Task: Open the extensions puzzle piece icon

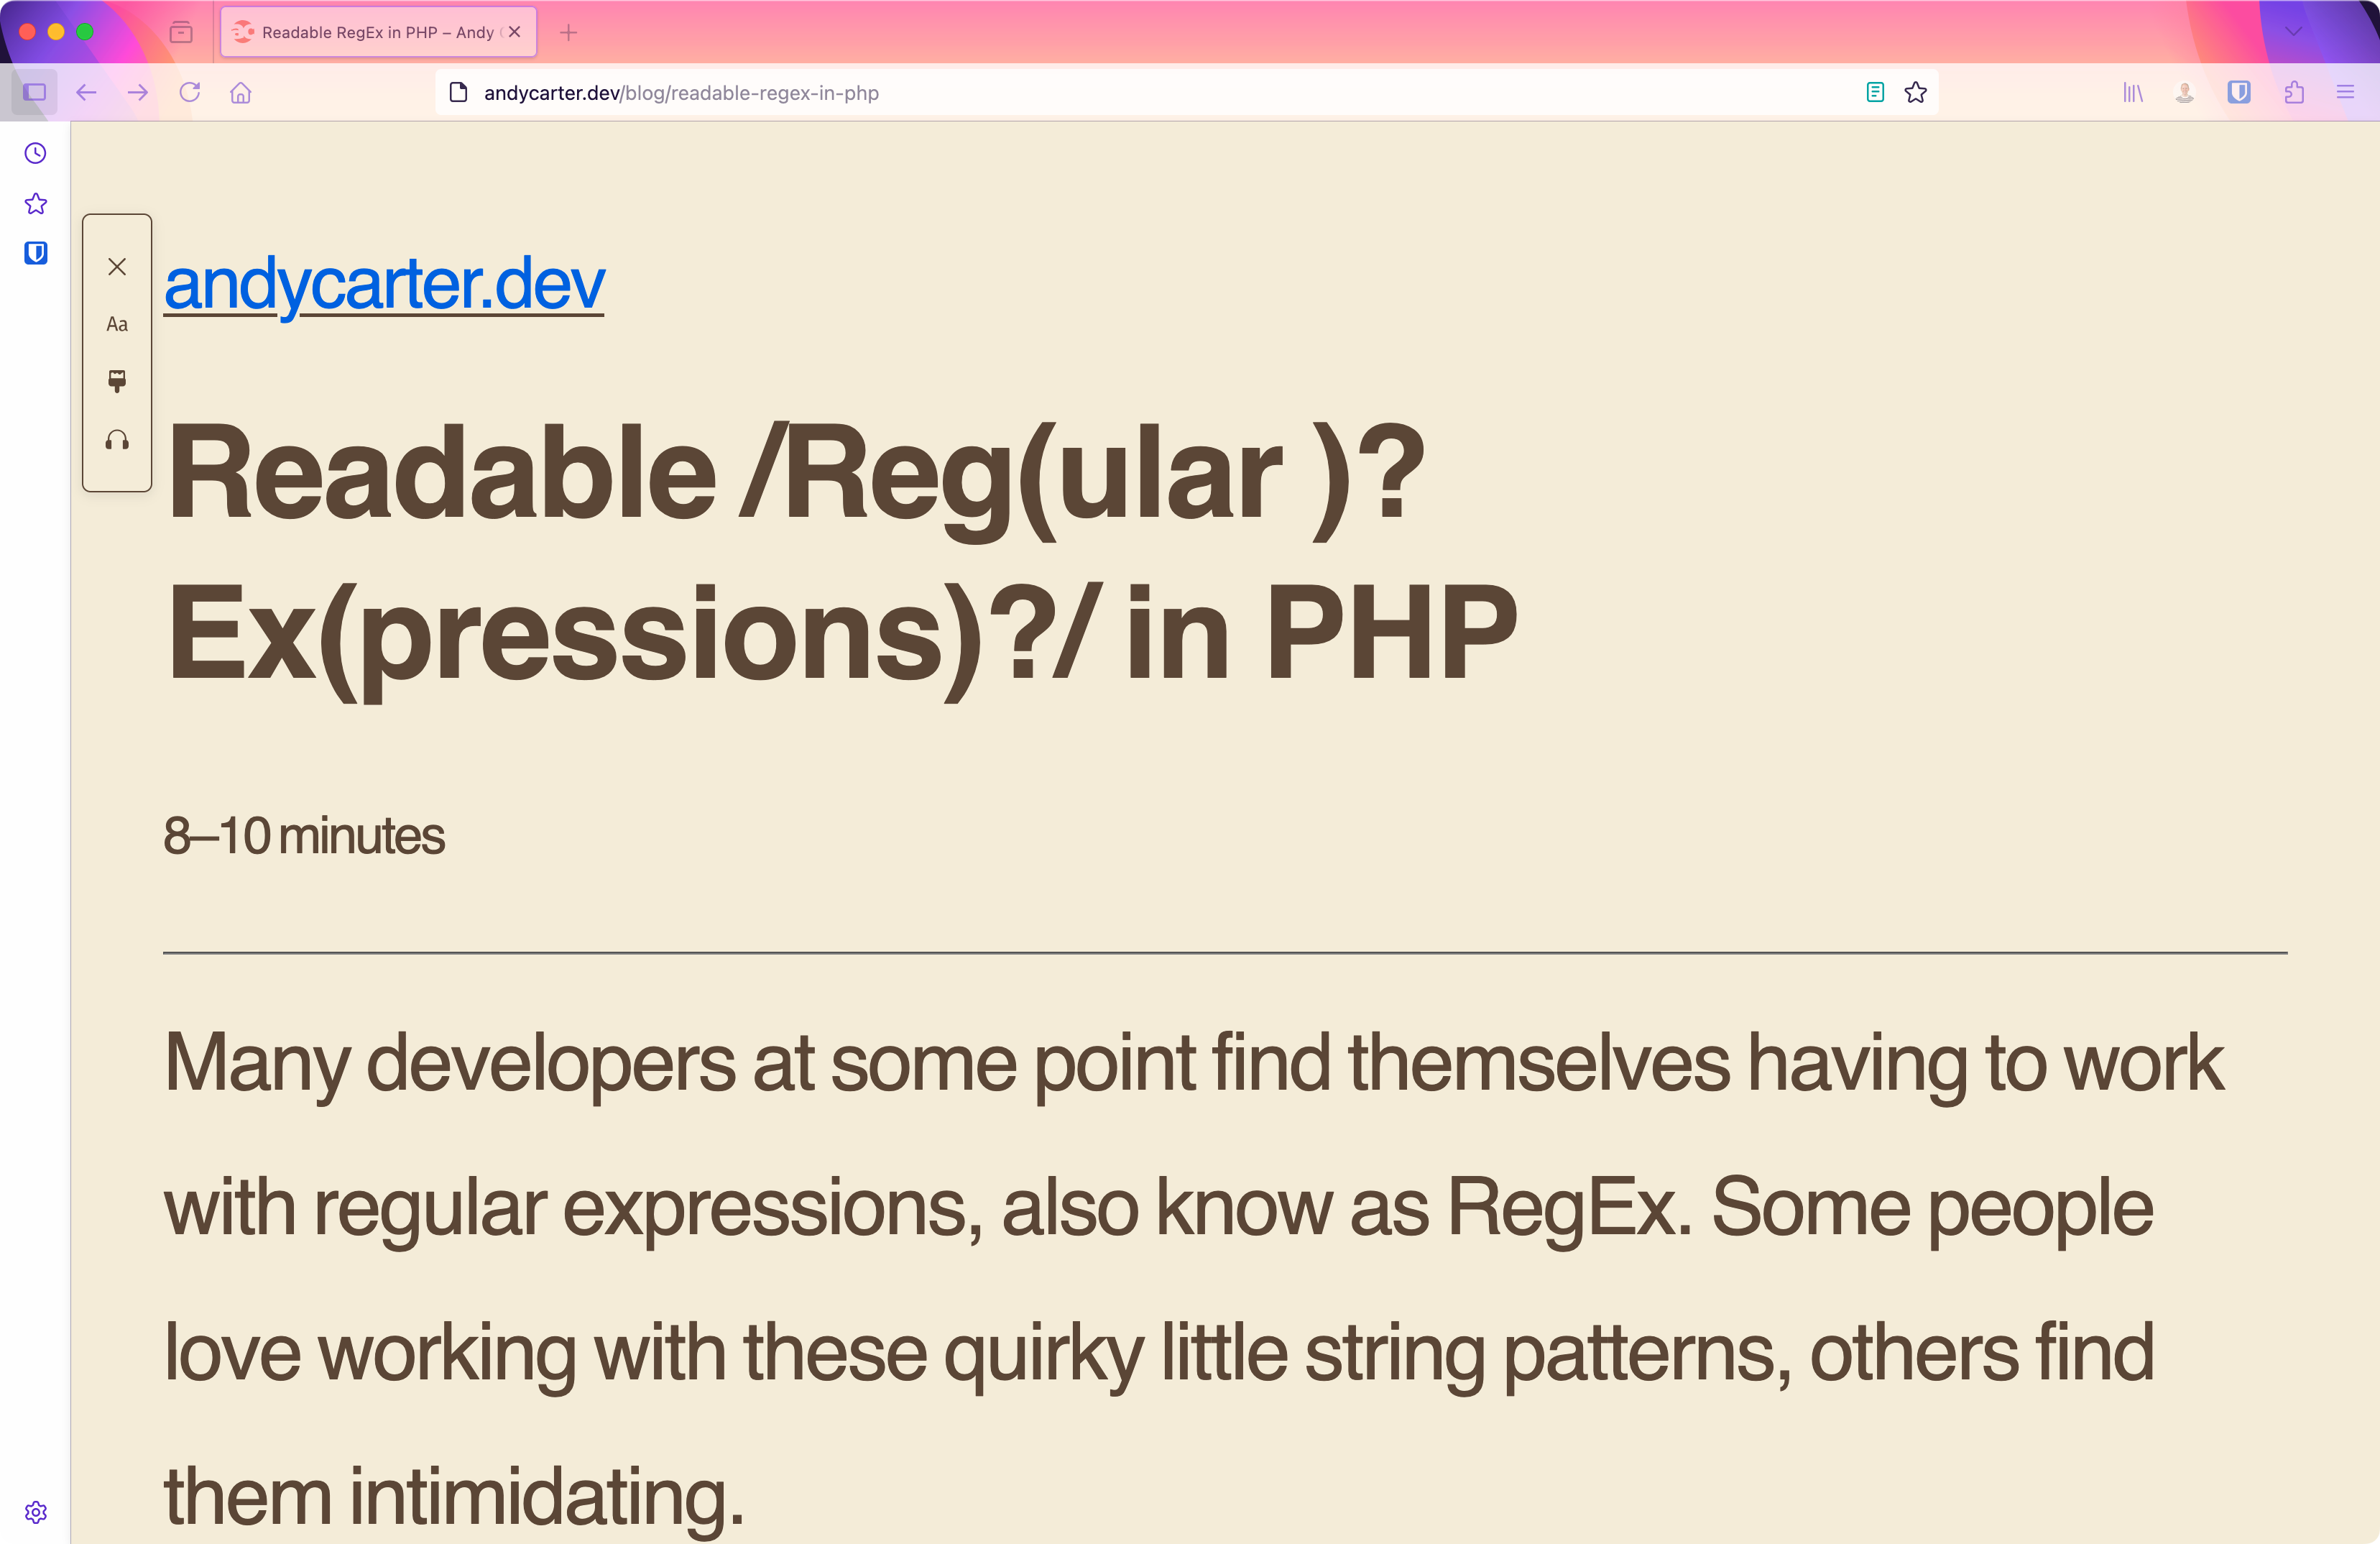Action: point(2294,92)
